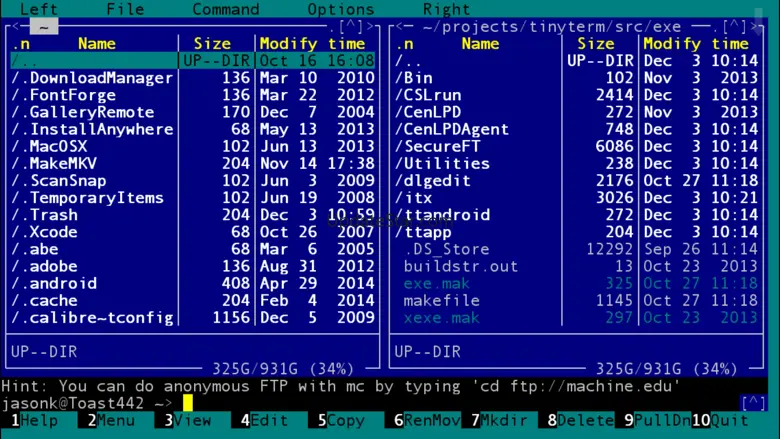This screenshot has width=780, height=439.
Task: Click the right panel history list [^] indicator
Action: tap(735, 27)
